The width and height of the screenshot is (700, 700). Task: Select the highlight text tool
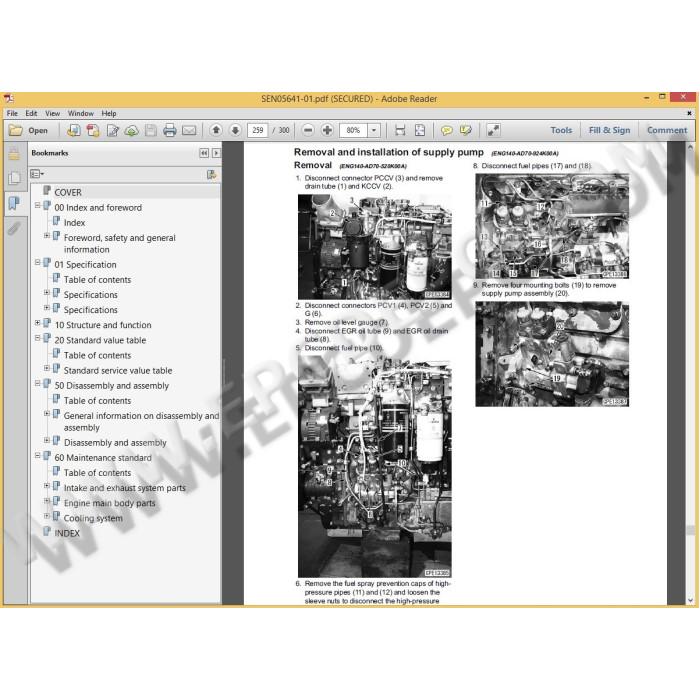click(465, 130)
